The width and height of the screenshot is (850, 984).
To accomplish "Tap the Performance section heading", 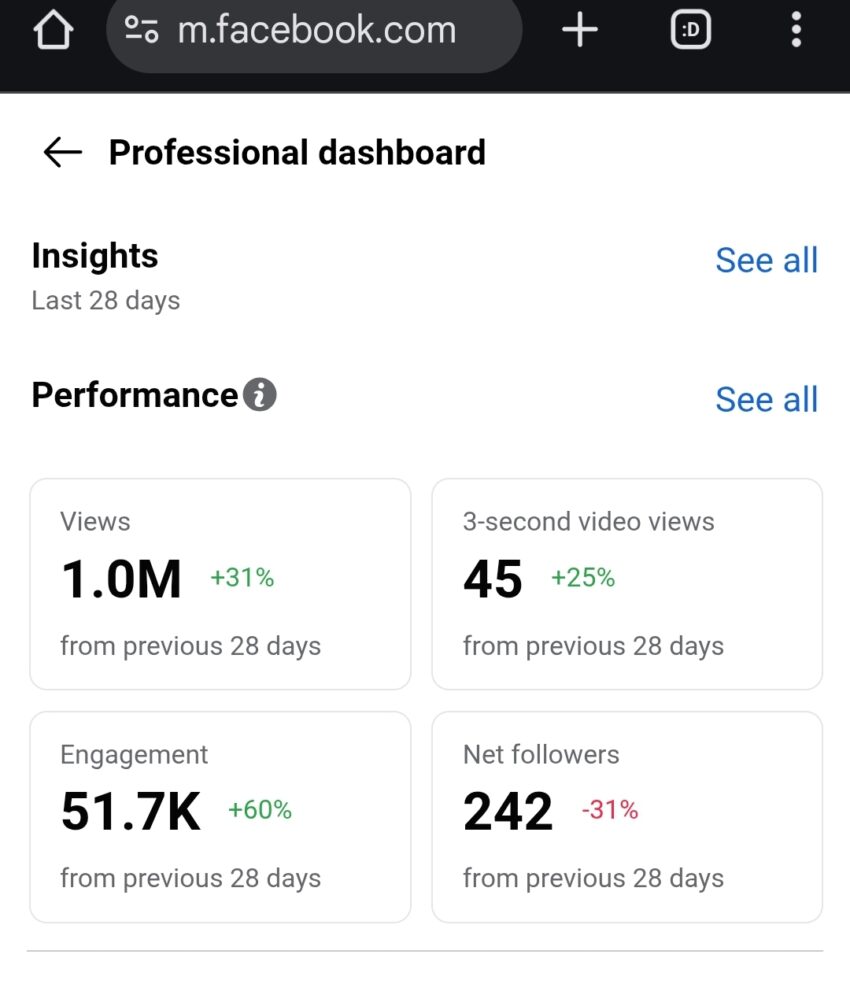I will point(135,395).
